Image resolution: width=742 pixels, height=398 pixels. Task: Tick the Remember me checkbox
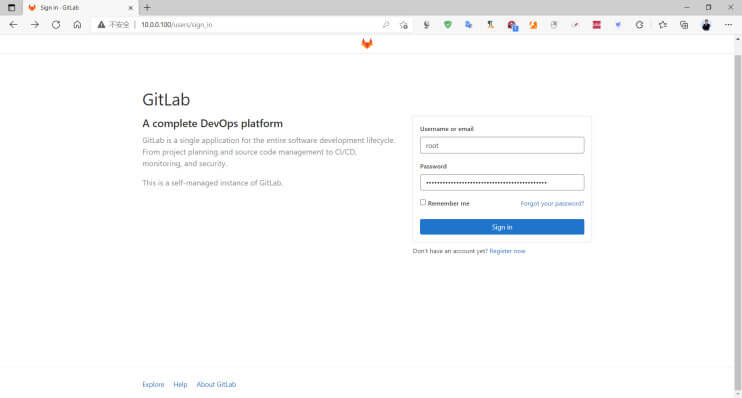pos(423,203)
